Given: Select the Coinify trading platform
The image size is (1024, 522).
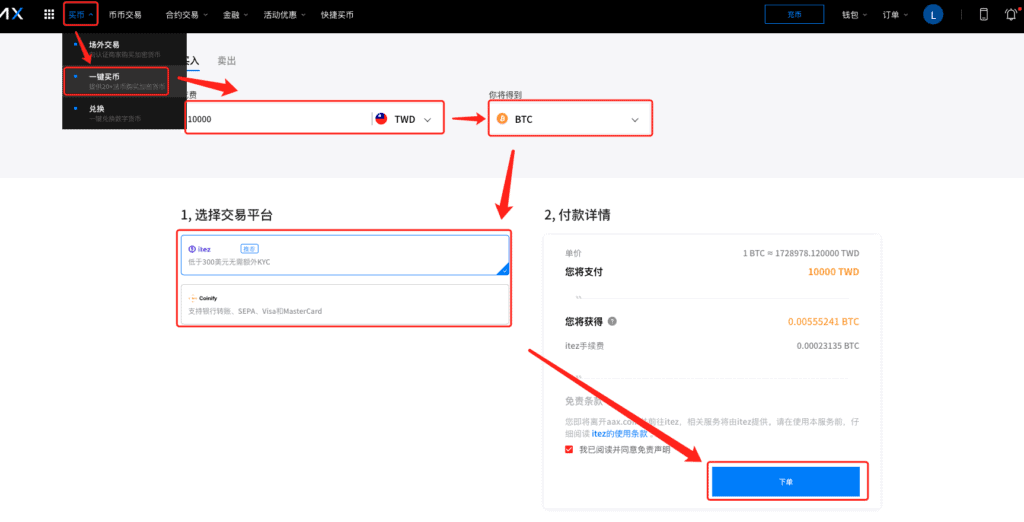Looking at the screenshot, I should click(345, 304).
